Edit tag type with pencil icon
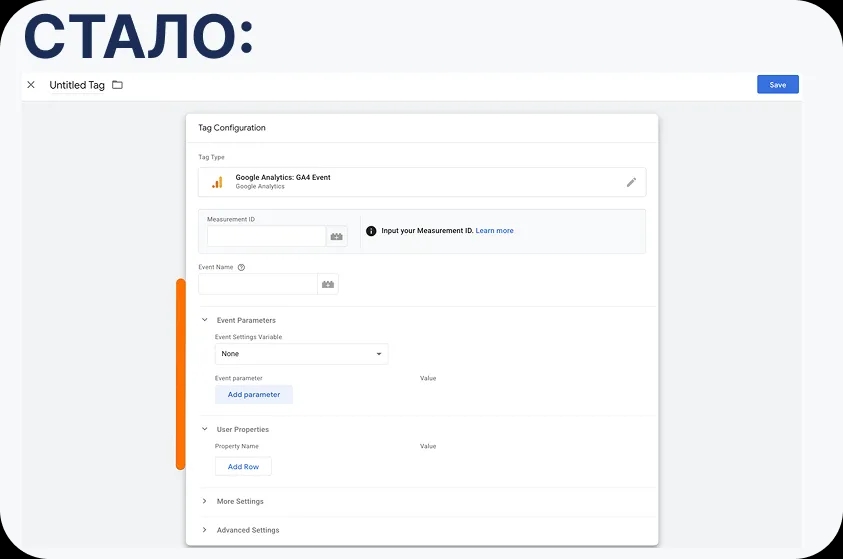 631,182
